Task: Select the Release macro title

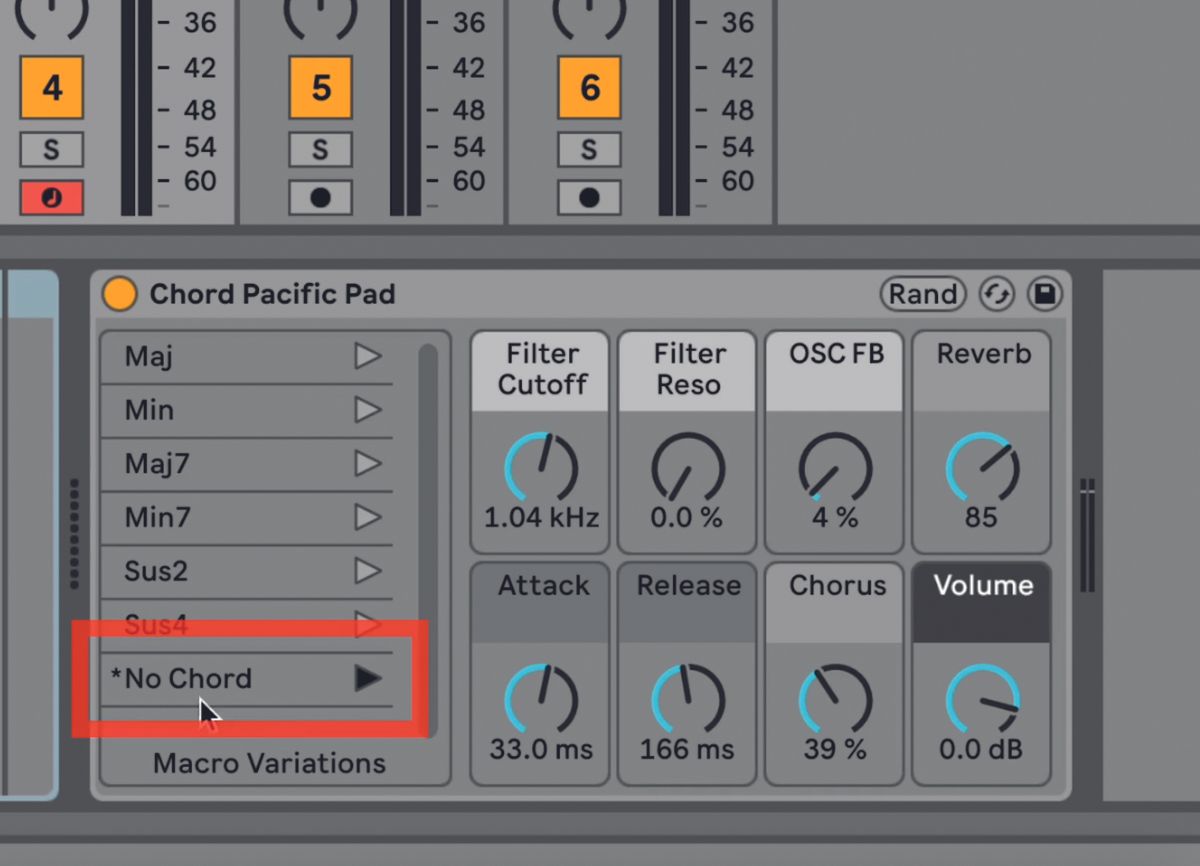Action: [689, 586]
